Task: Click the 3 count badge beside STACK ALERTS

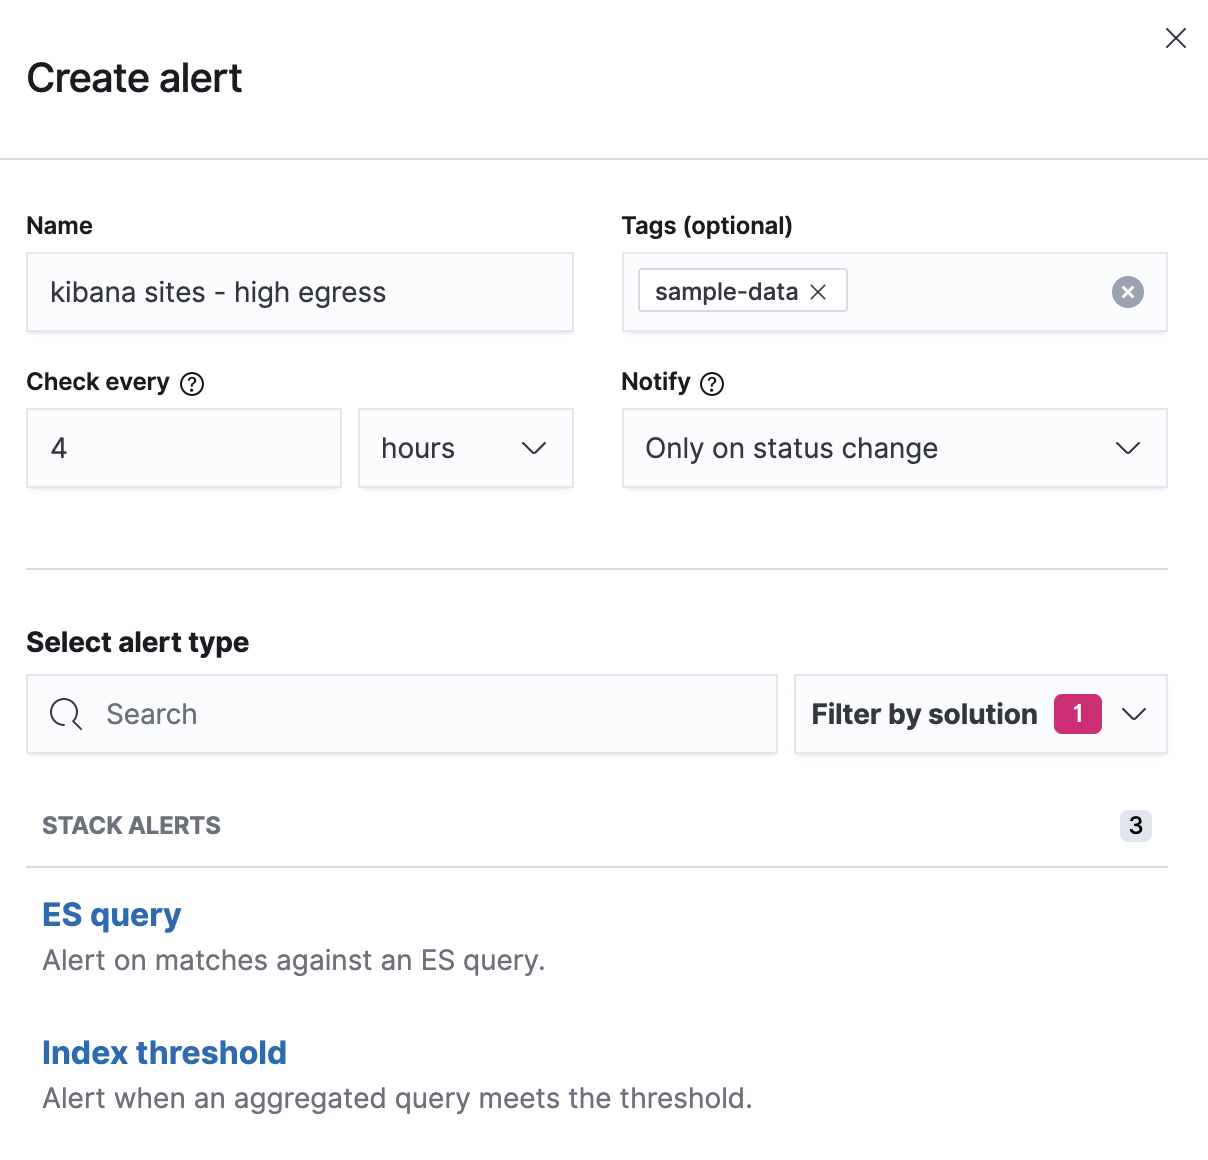Action: coord(1136,826)
